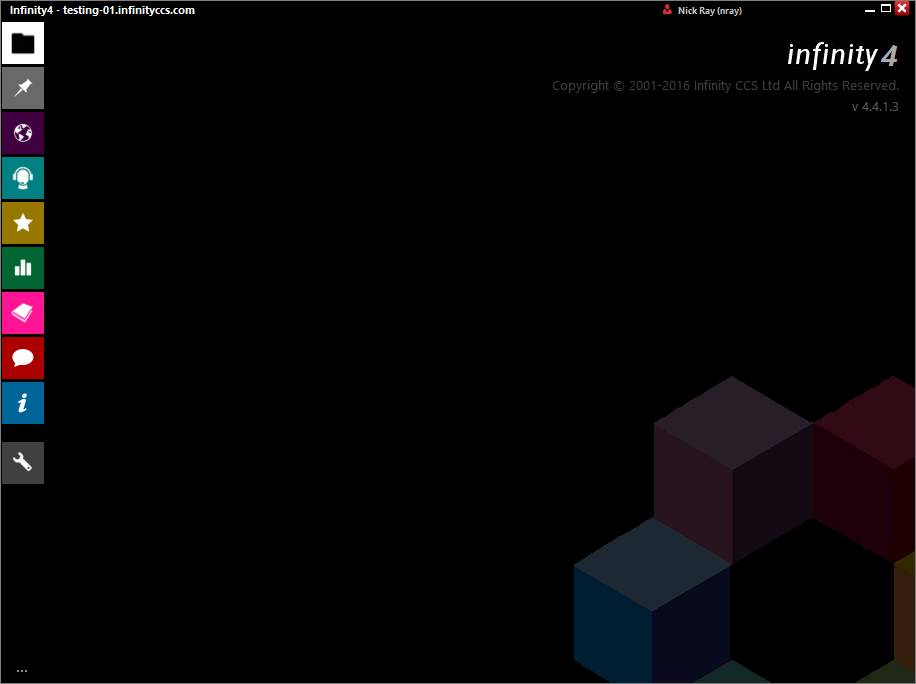Open the wrench settings icon
The width and height of the screenshot is (916, 684).
pos(23,463)
